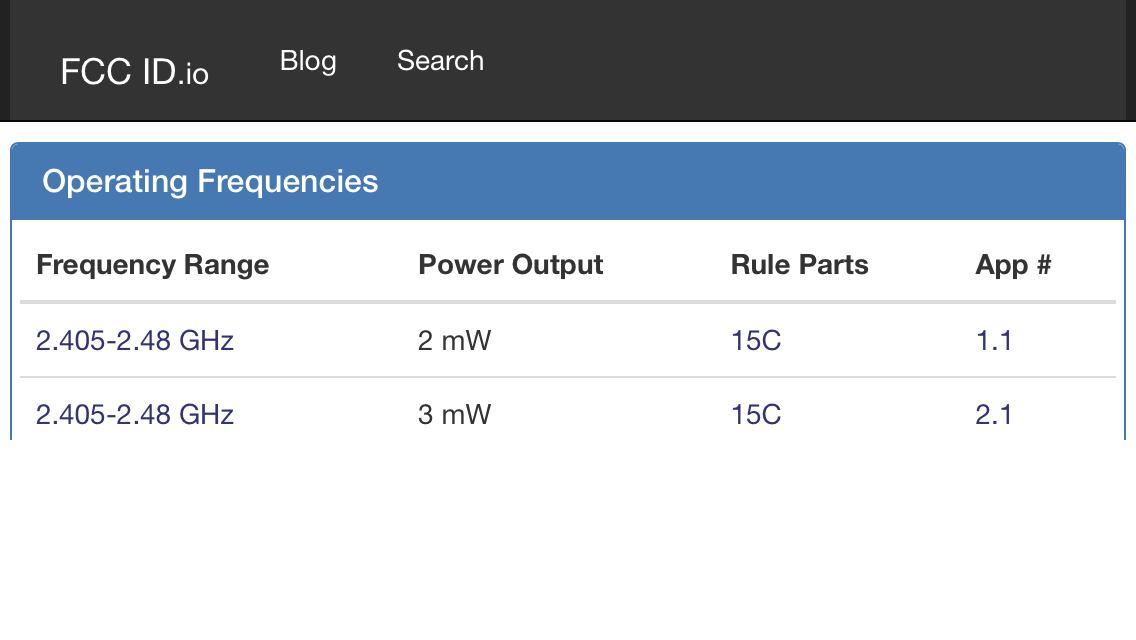Click empty blue header bar right of title
The height and width of the screenshot is (640, 1136).
pyautogui.click(x=750, y=182)
